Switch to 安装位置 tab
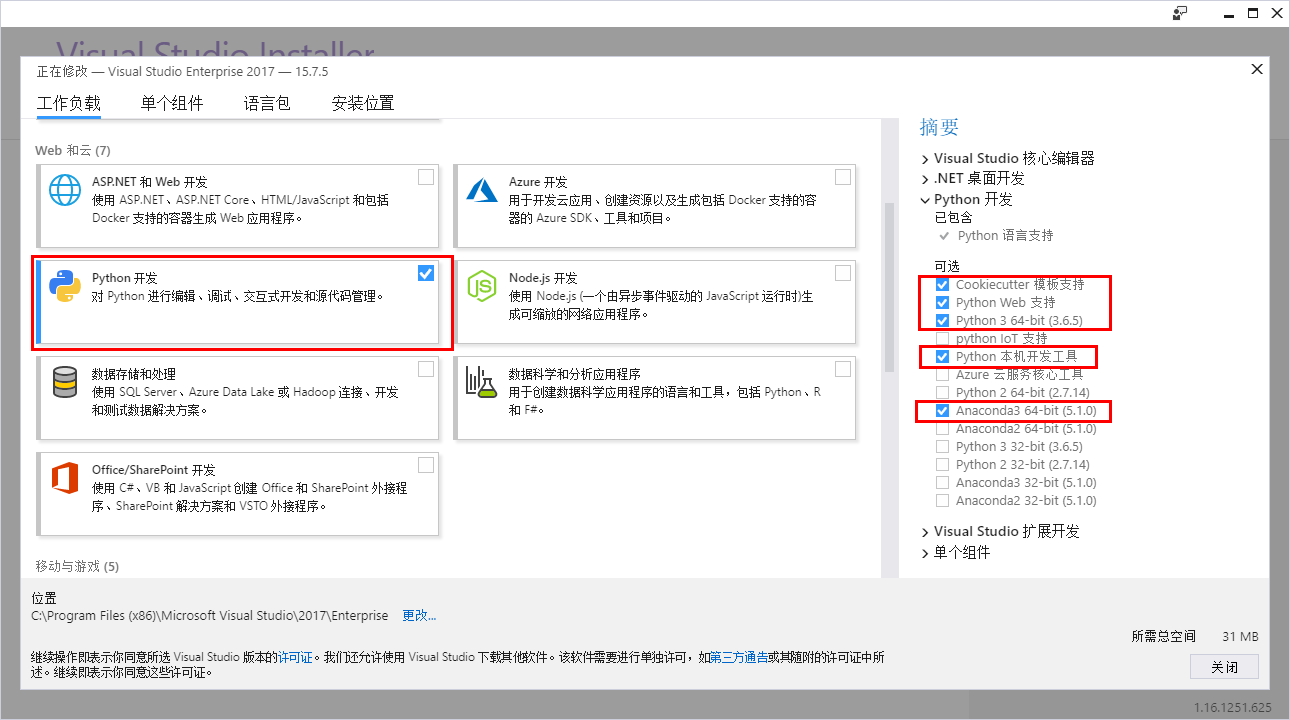Image resolution: width=1290 pixels, height=720 pixels. (x=363, y=103)
